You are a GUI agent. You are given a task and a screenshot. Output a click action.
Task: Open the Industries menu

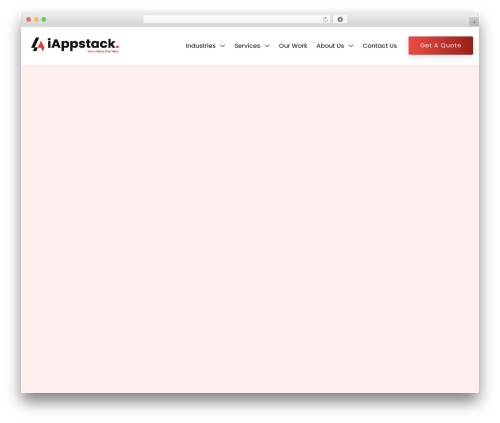200,46
